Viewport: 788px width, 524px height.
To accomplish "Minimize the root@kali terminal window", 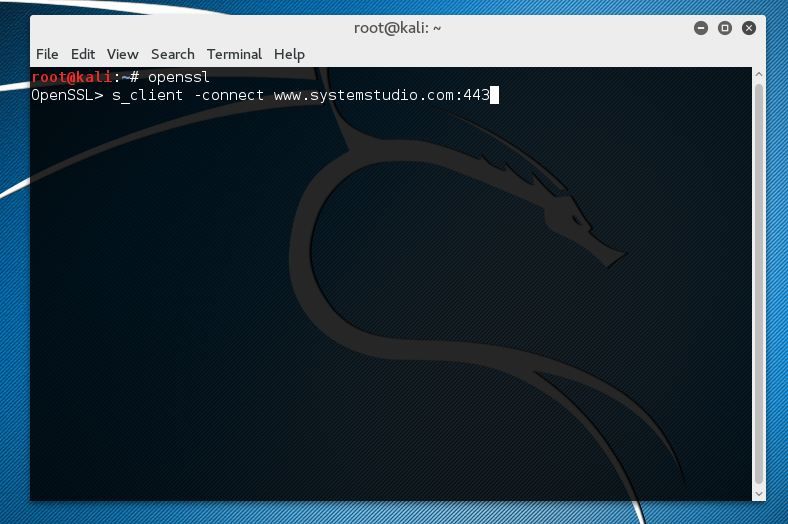I will tap(701, 28).
